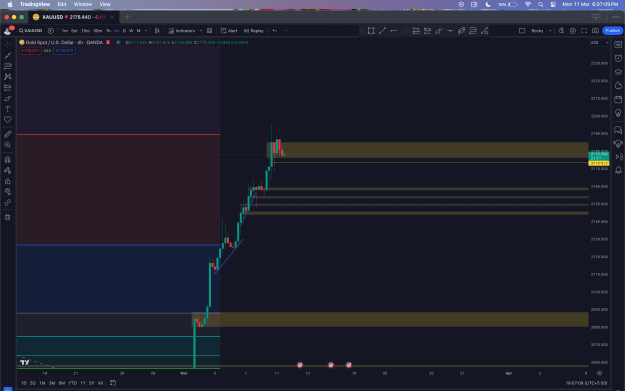The width and height of the screenshot is (625, 391).
Task: Switch to the D daily timeframe
Action: tap(124, 31)
